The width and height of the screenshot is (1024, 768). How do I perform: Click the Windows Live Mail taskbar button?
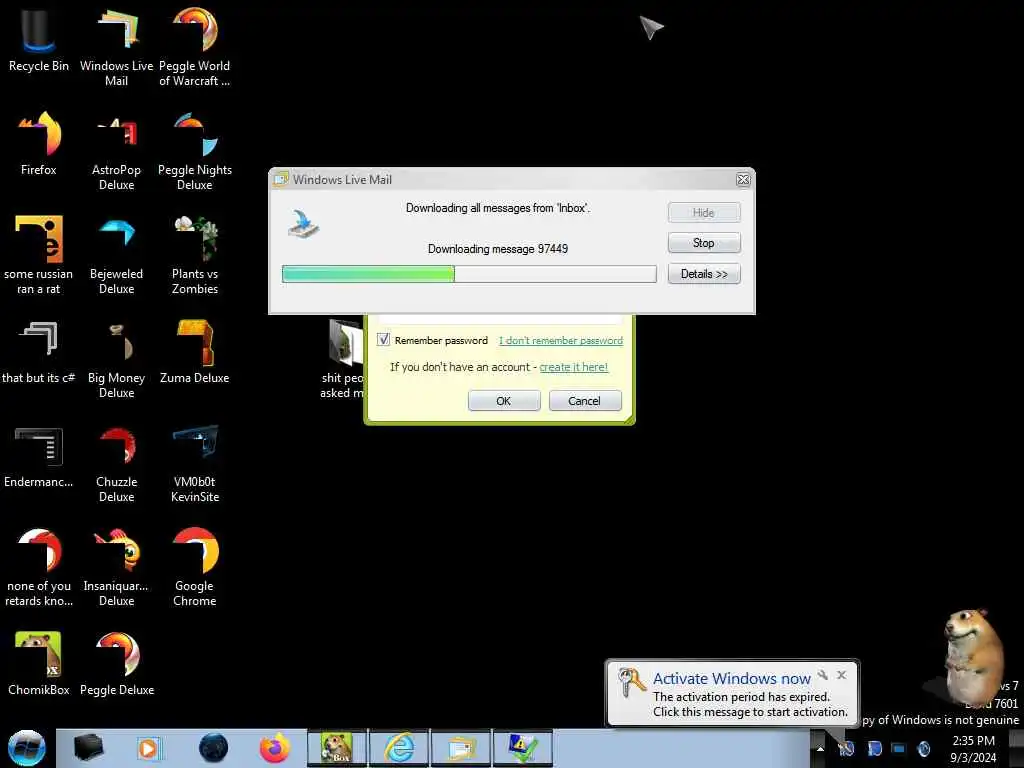click(x=461, y=748)
